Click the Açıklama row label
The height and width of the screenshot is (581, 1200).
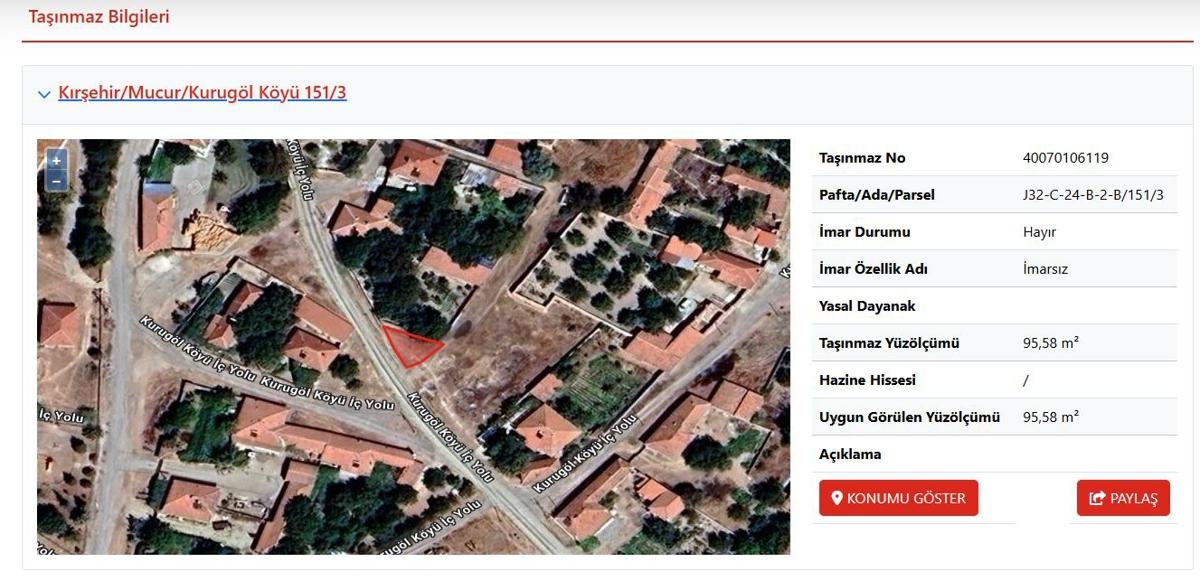click(850, 454)
